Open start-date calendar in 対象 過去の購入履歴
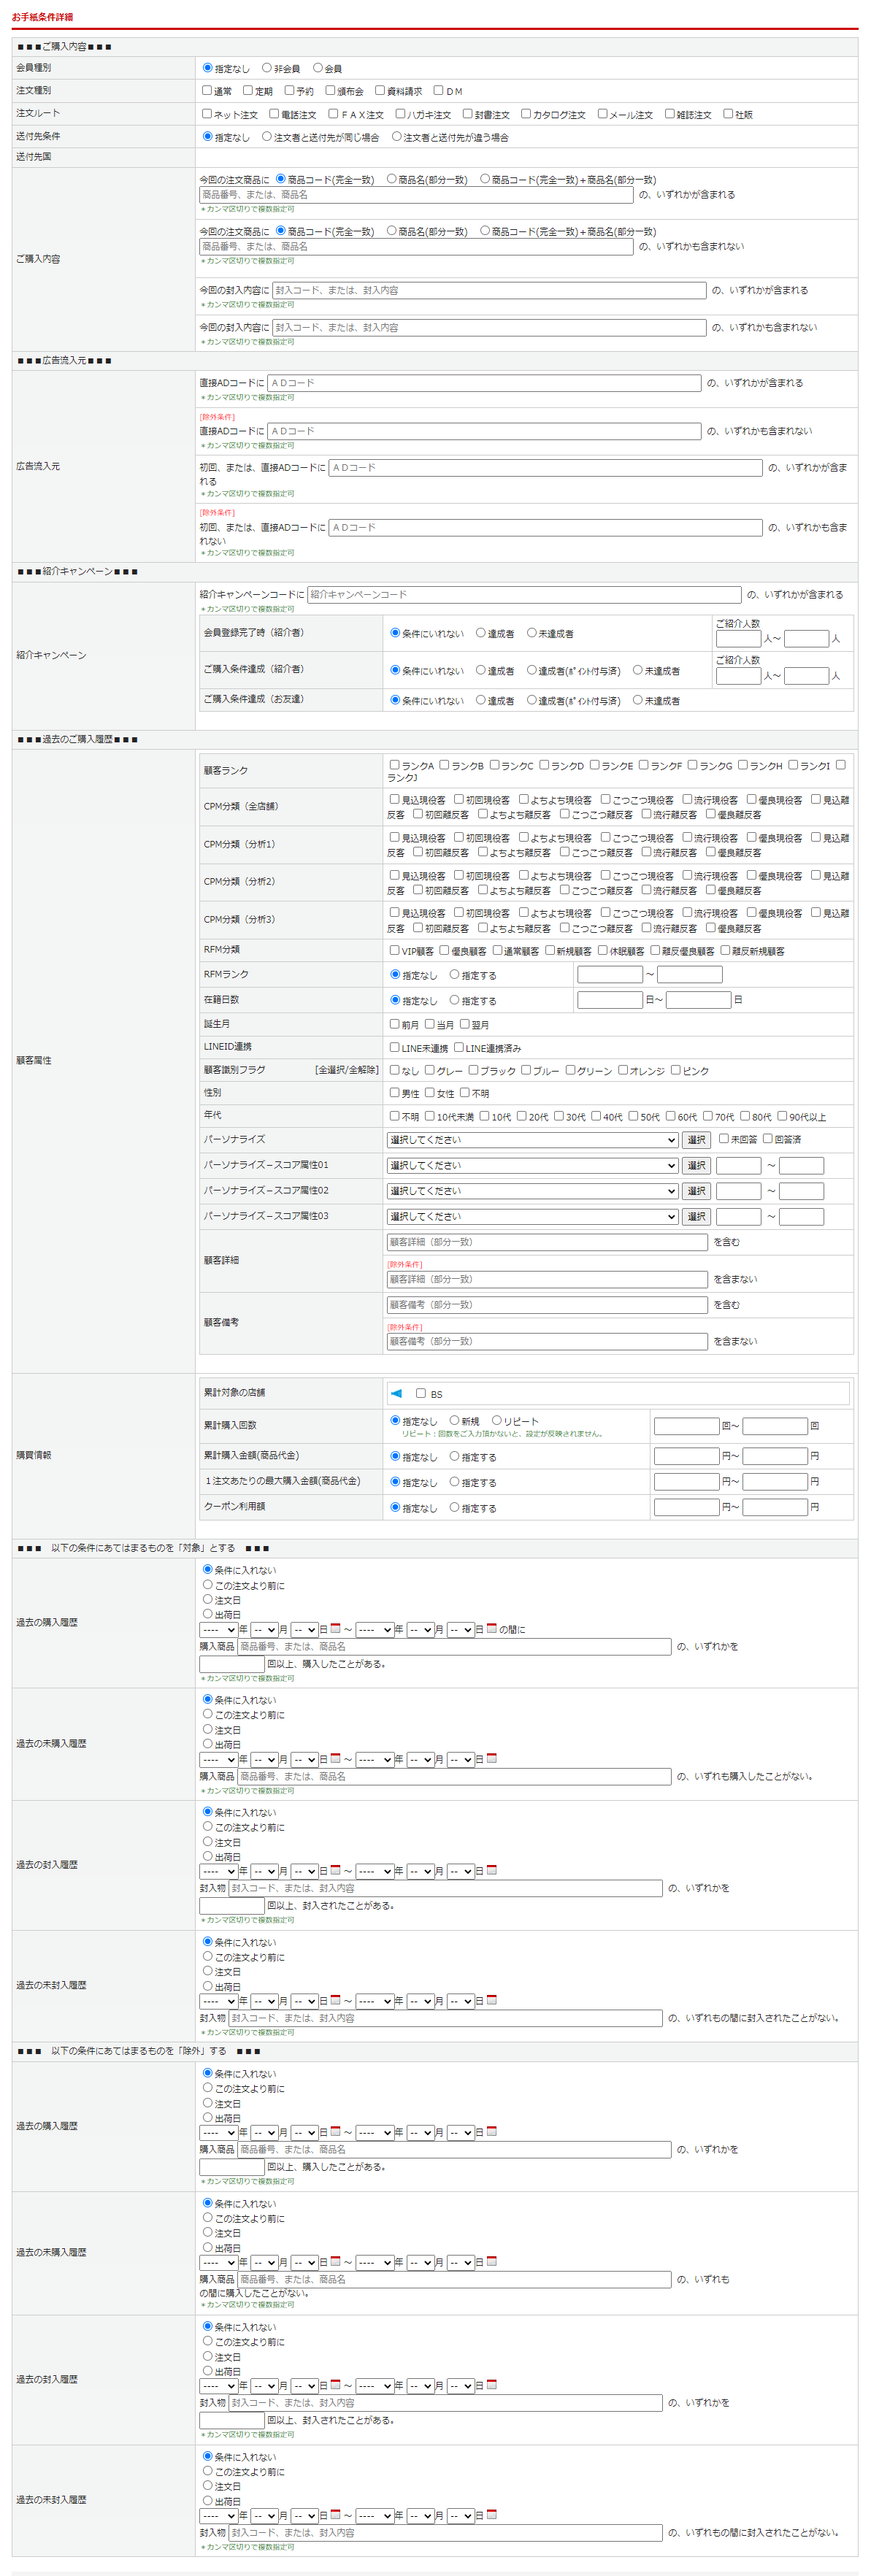This screenshot has width=871, height=2576. pyautogui.click(x=335, y=1628)
